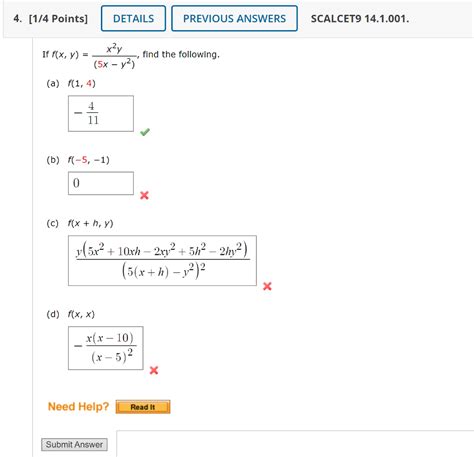The height and width of the screenshot is (457, 474).
Task: Click the green checkmark next to part (a)
Action: (x=145, y=132)
